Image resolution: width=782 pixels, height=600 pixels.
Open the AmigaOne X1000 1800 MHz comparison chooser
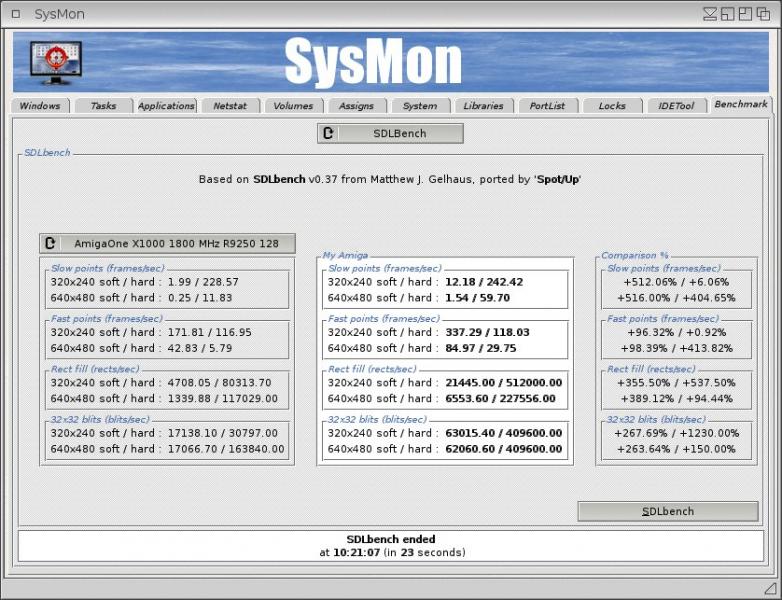[167, 243]
